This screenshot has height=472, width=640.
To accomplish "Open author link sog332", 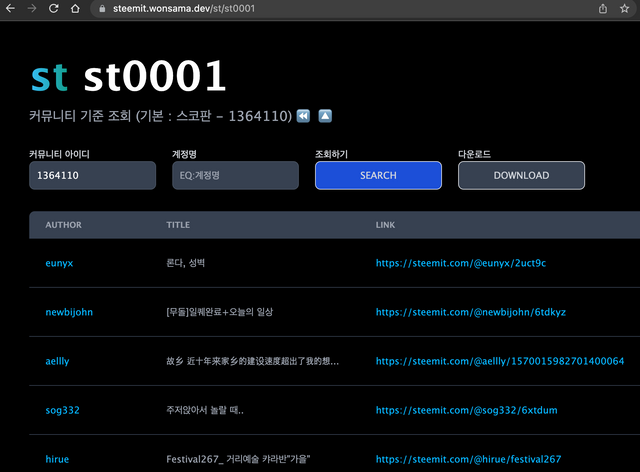I will [62, 410].
